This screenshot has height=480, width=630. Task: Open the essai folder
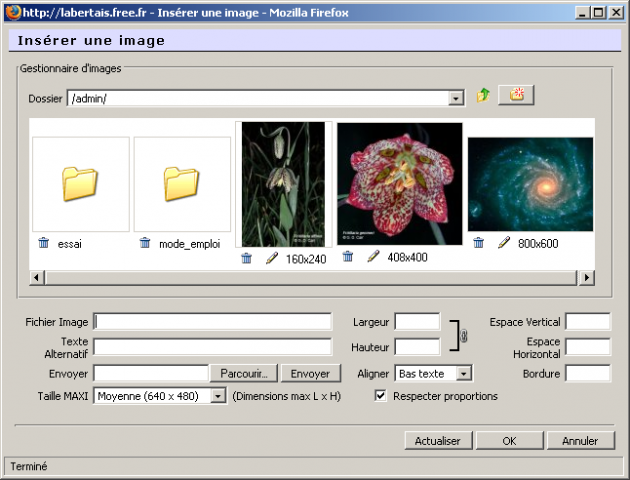(80, 184)
